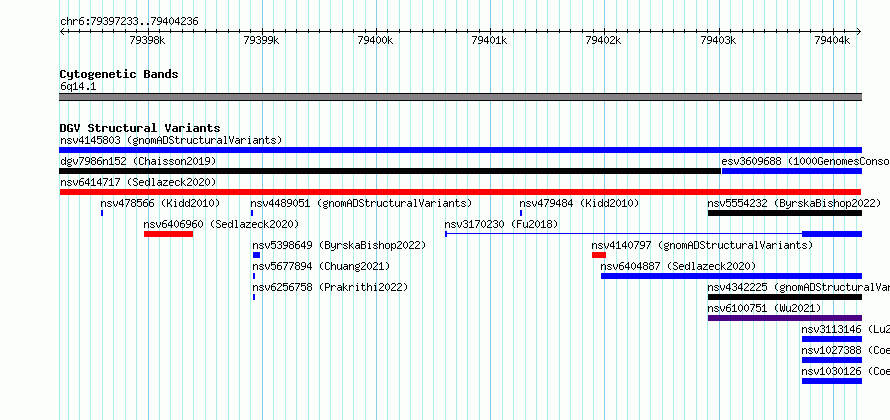Open the nsv6406960 (Sedlazeck2020) label
Screen dimensions: 890x420
click(221, 224)
